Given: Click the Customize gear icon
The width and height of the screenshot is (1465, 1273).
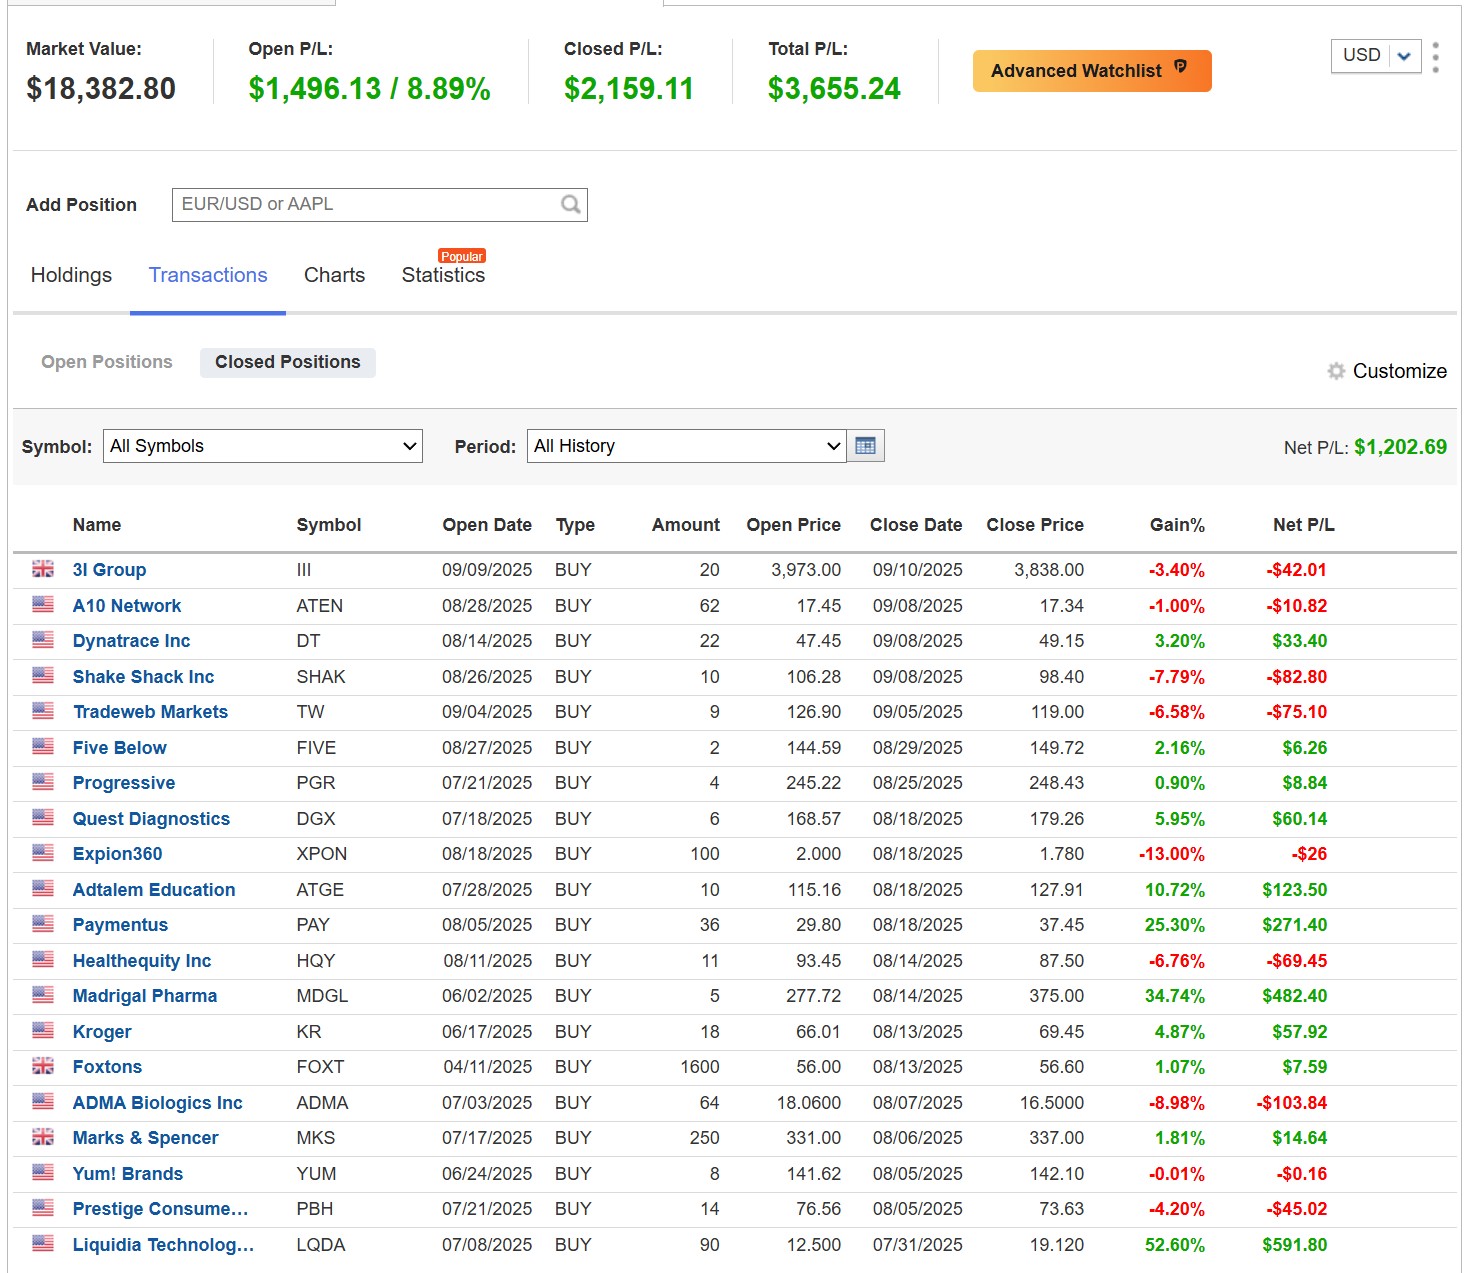Looking at the screenshot, I should pyautogui.click(x=1336, y=371).
